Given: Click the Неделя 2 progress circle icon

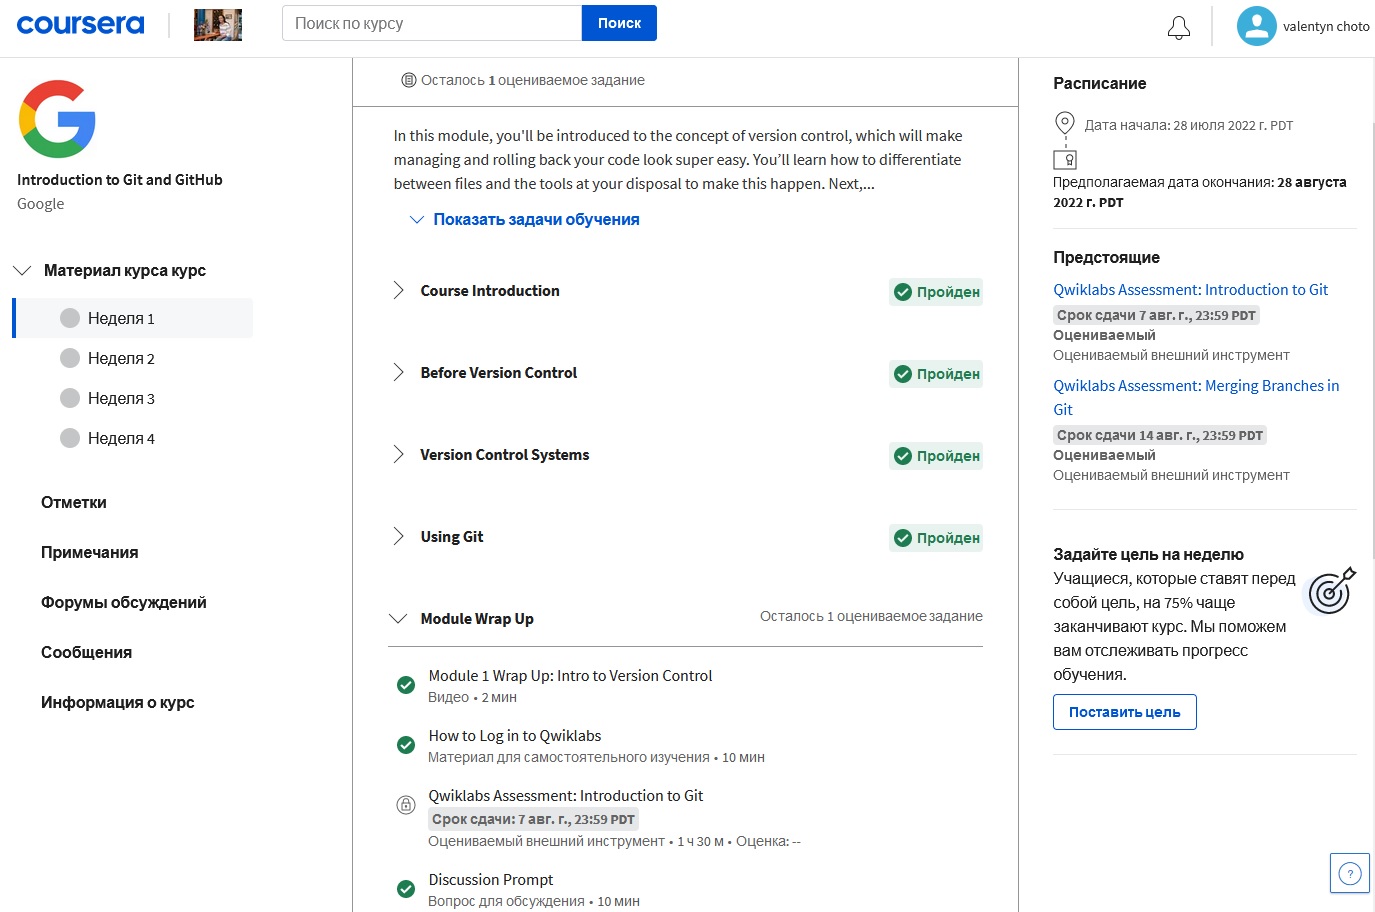Looking at the screenshot, I should coord(70,358).
